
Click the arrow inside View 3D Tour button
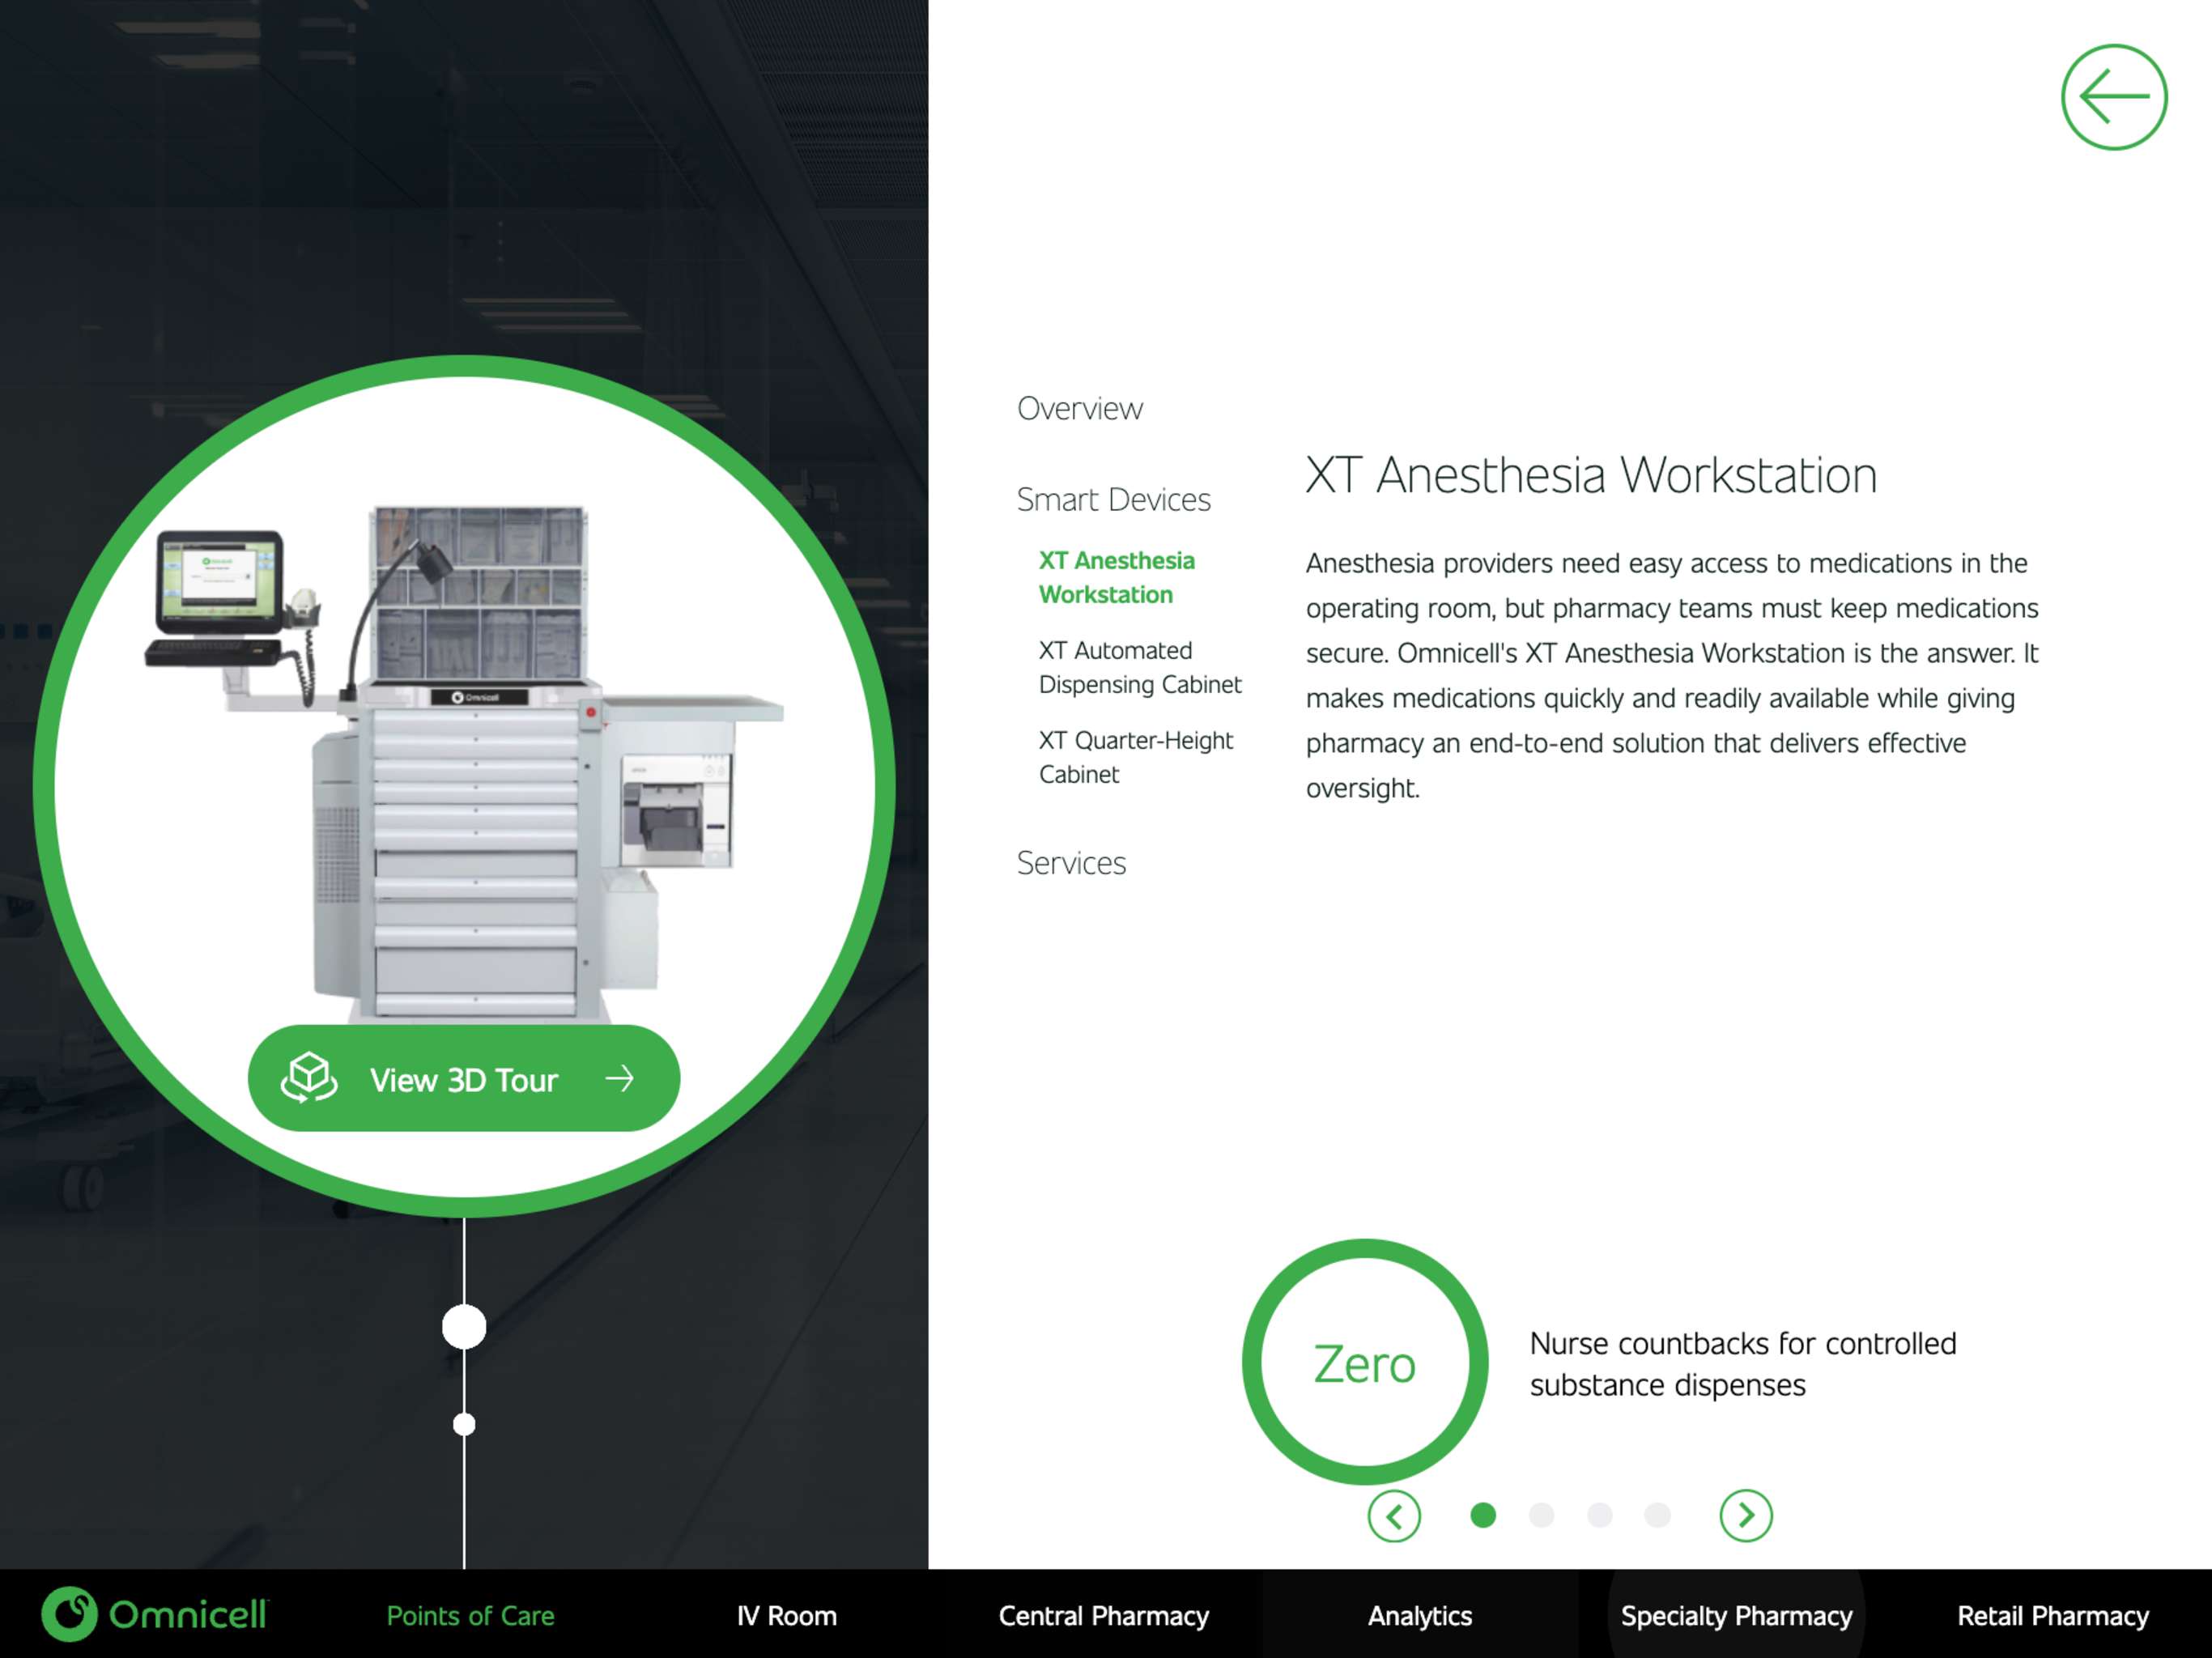(620, 1078)
